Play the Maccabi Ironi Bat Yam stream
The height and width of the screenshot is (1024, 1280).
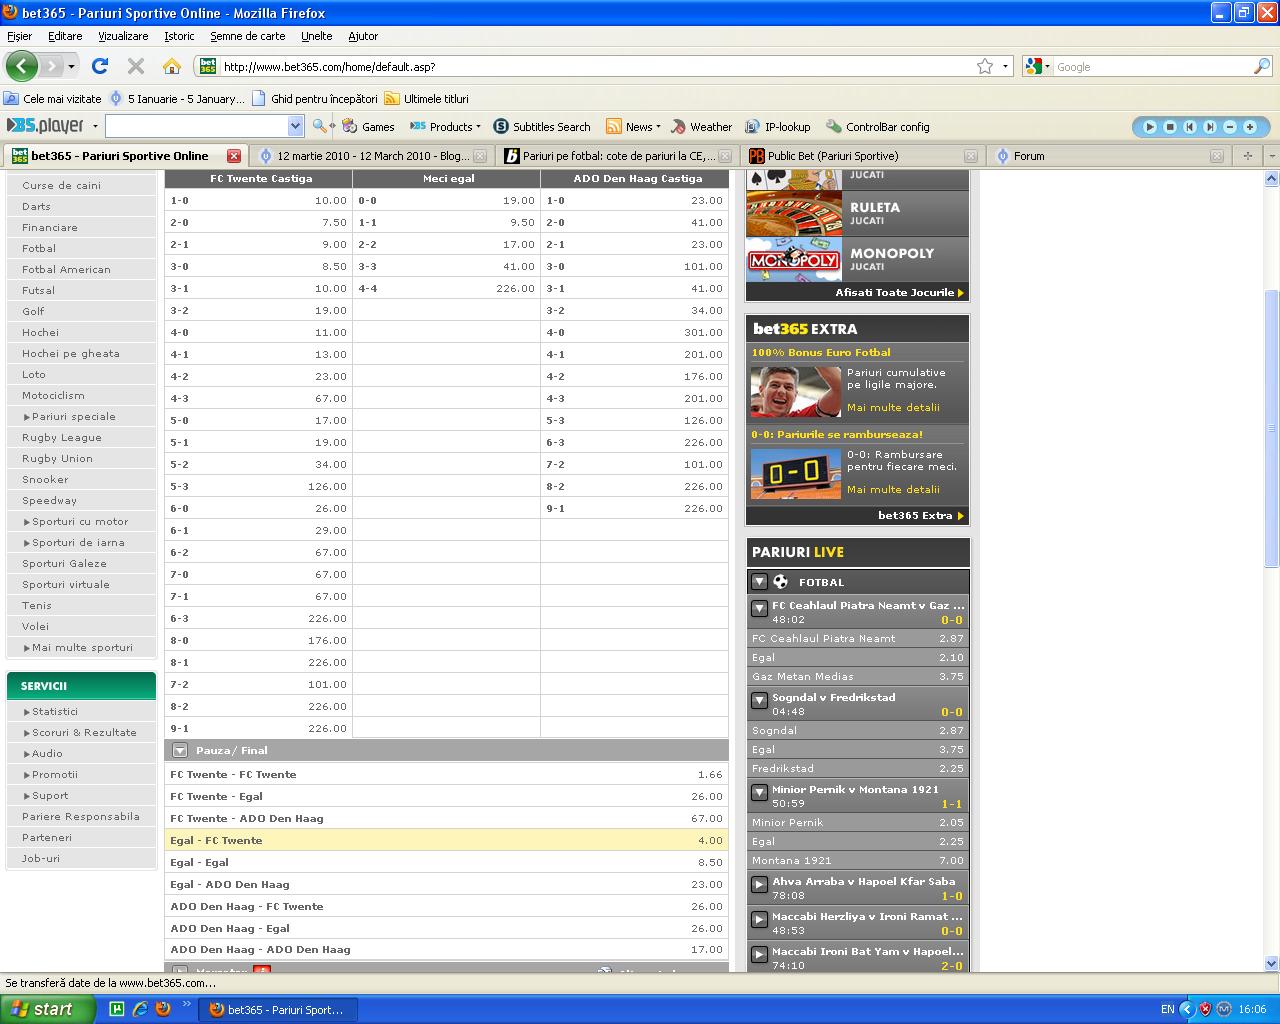[759, 955]
